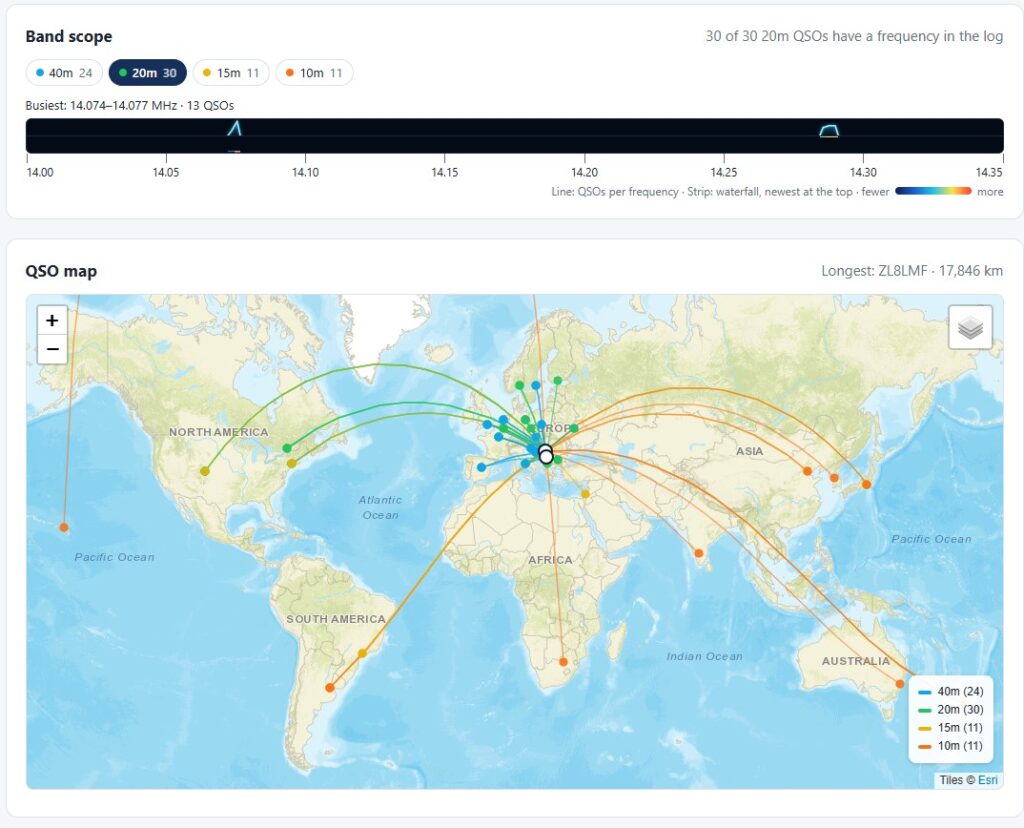Click the 15m (11) legend entry
1024x828 pixels.
click(x=951, y=728)
